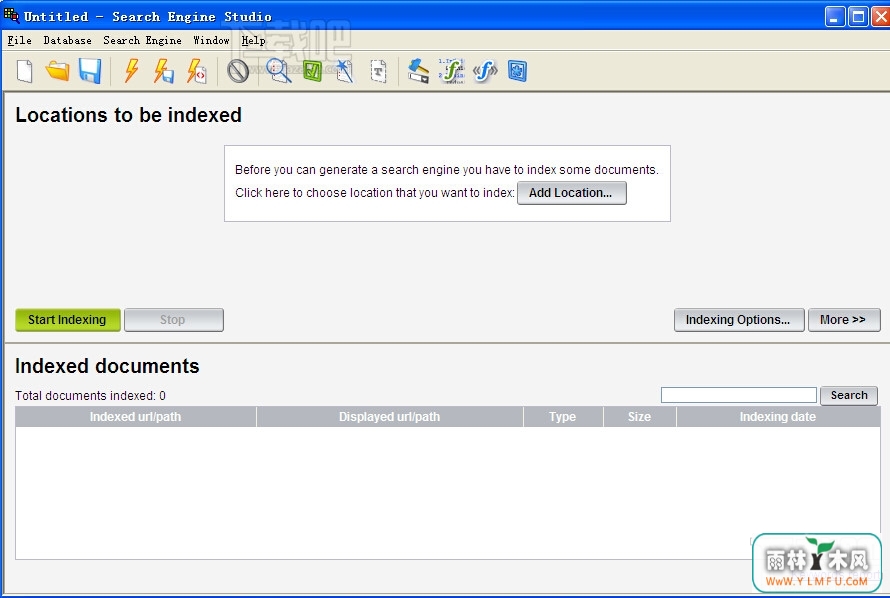Click the lightning bolt with code page icon

pos(196,71)
